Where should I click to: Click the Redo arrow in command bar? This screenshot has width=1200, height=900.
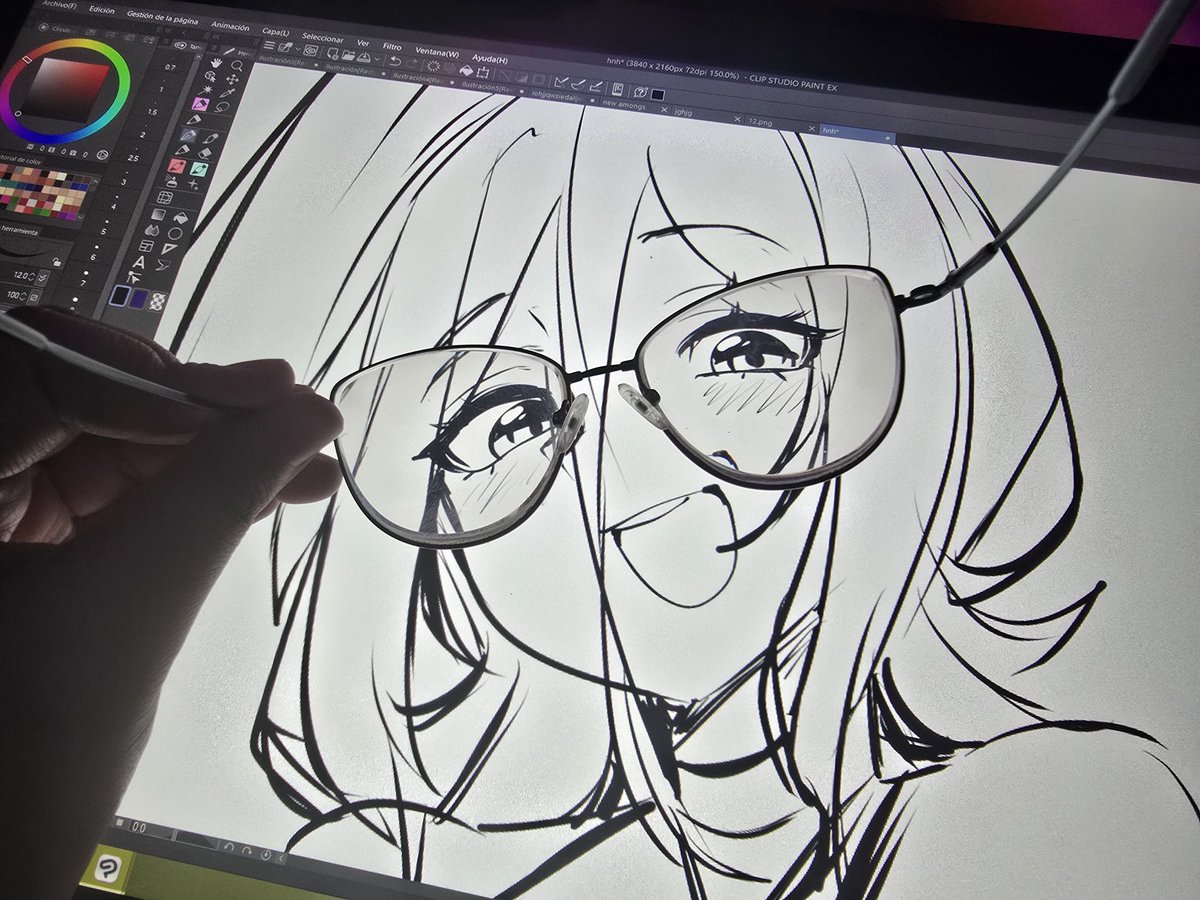[x=412, y=63]
